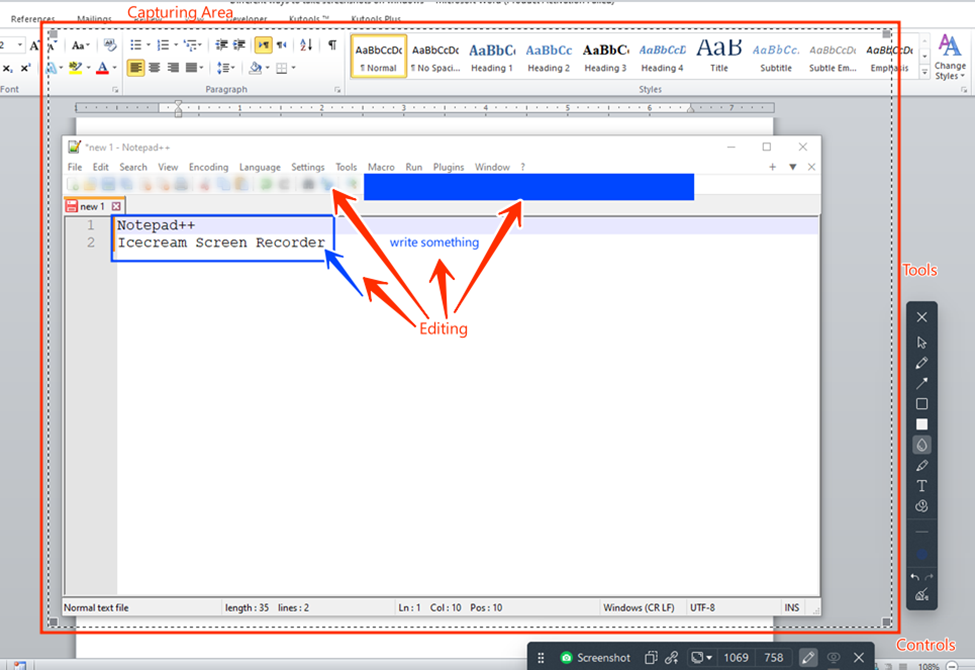Select the filled rectangle tool
Image resolution: width=975 pixels, height=670 pixels.
tap(922, 424)
